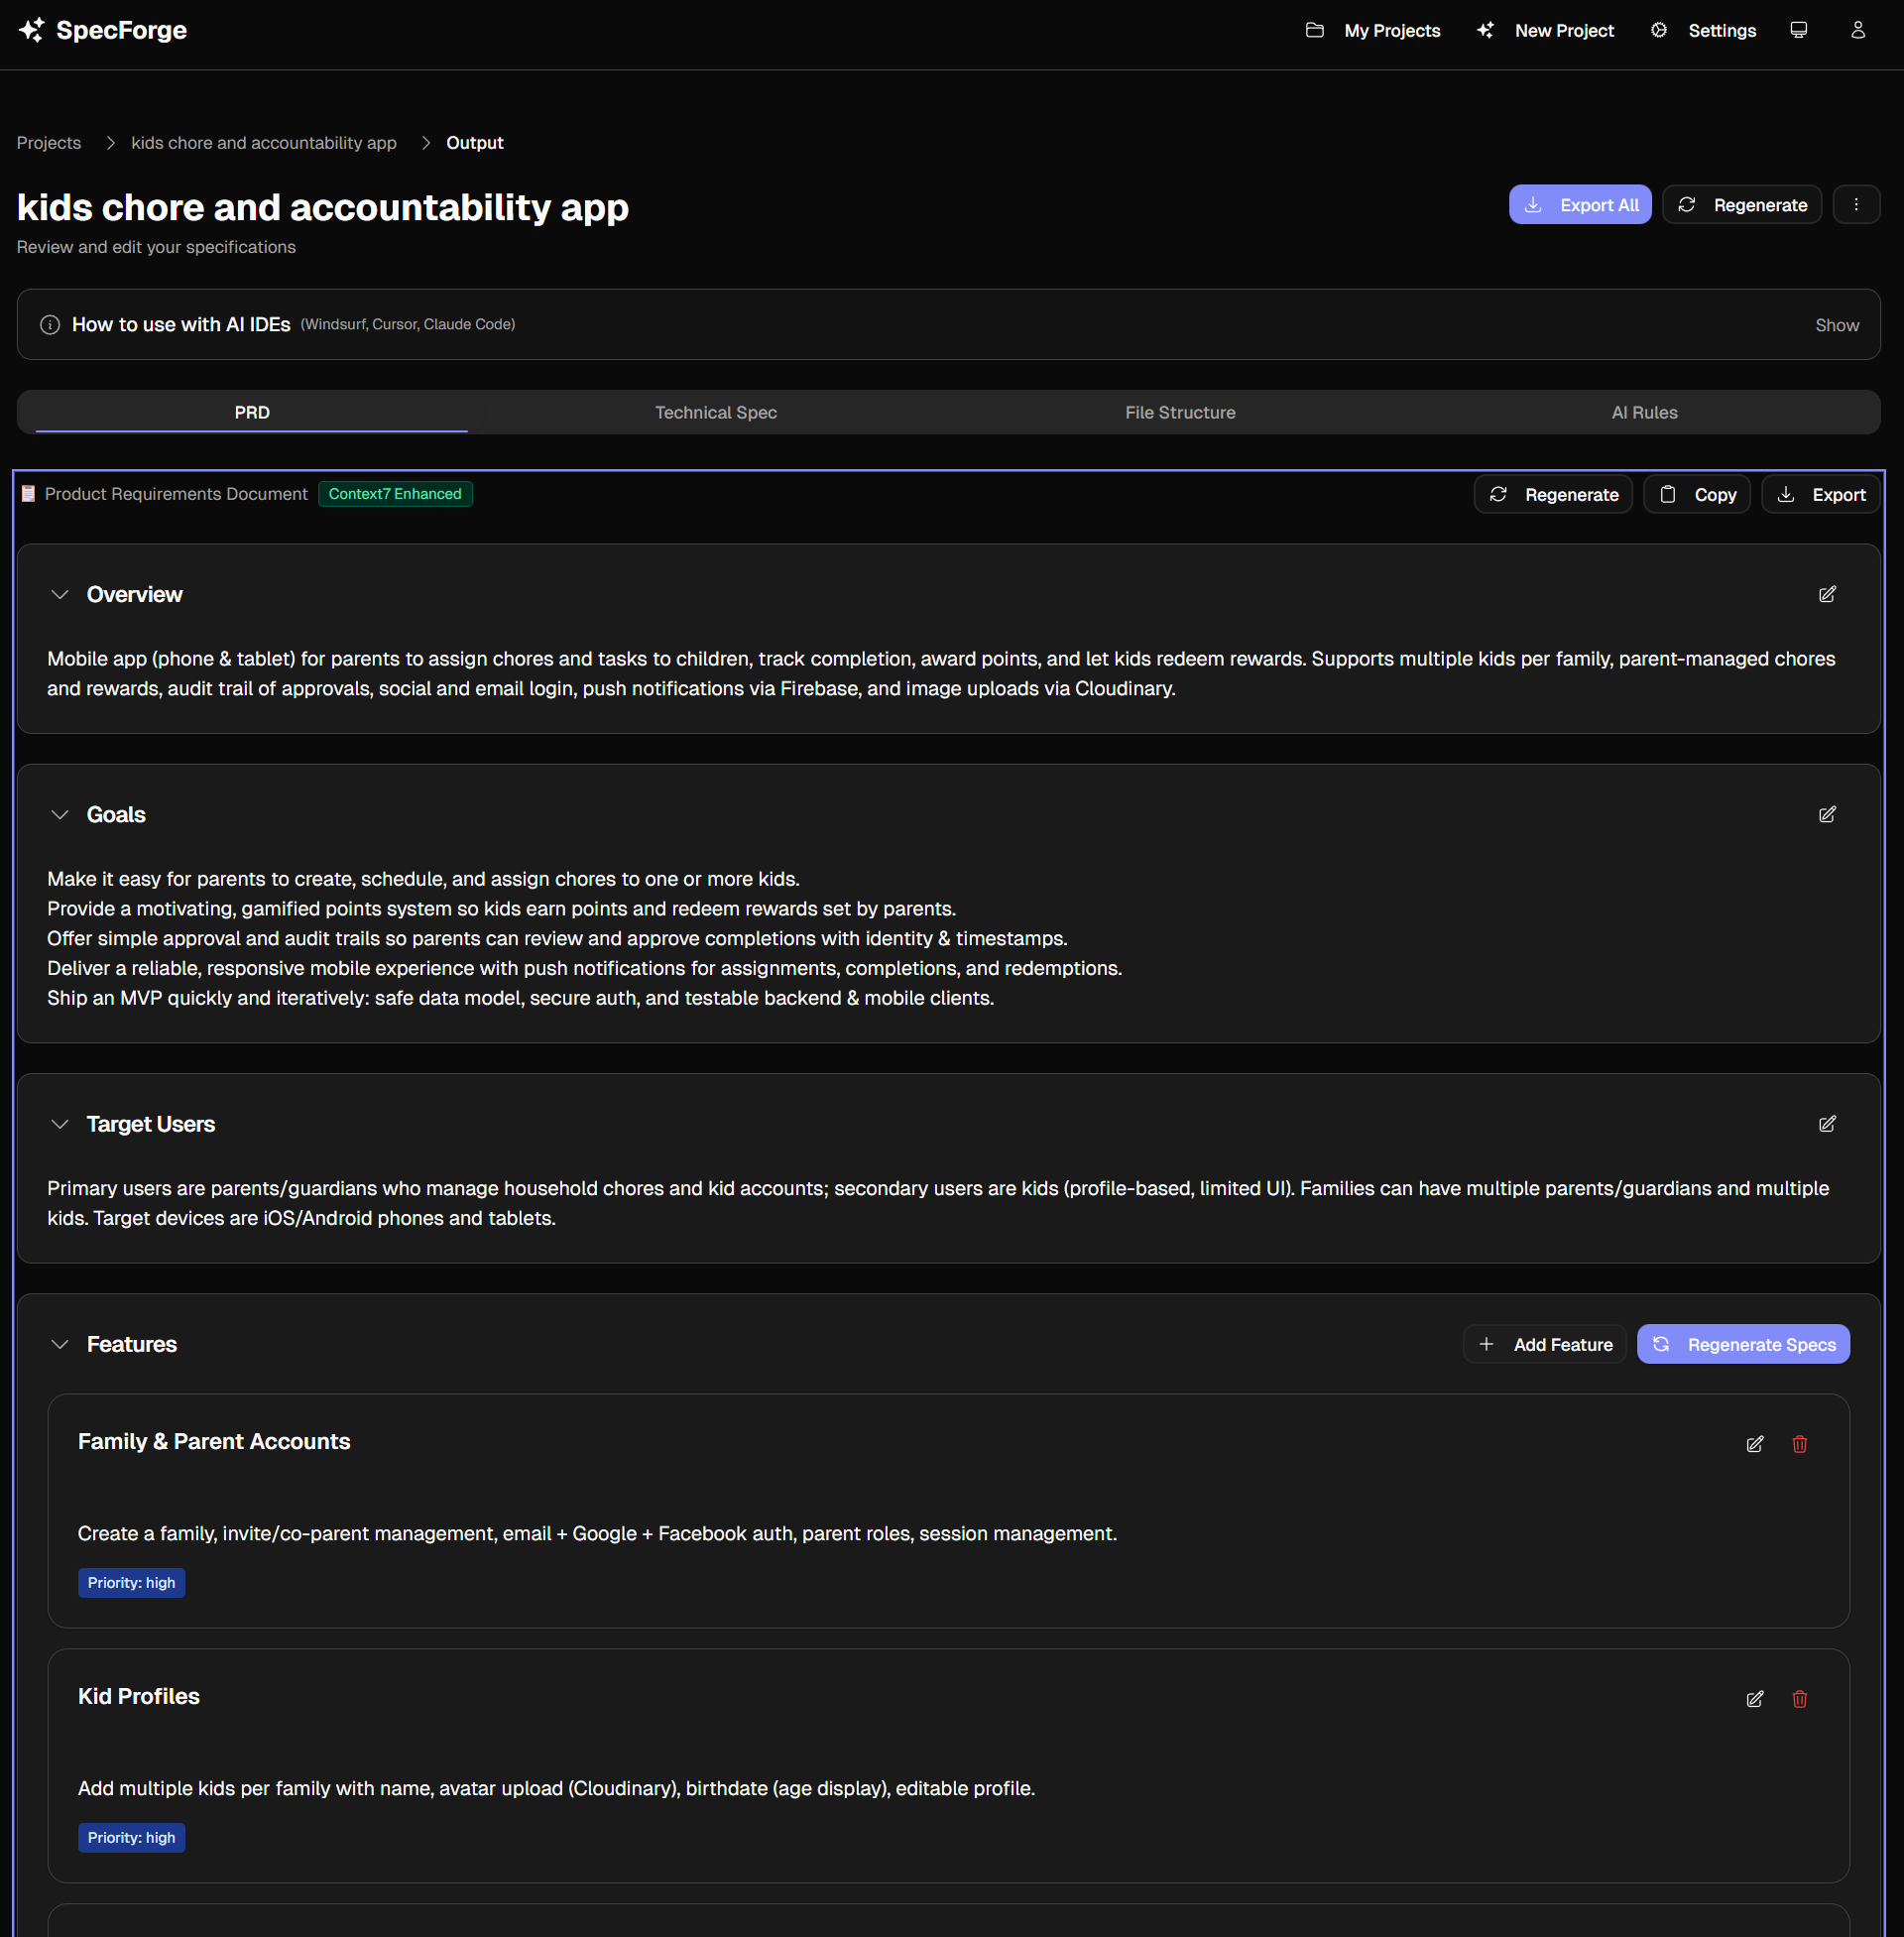
Task: Edit the Family & Parent Accounts feature
Action: click(1755, 1444)
